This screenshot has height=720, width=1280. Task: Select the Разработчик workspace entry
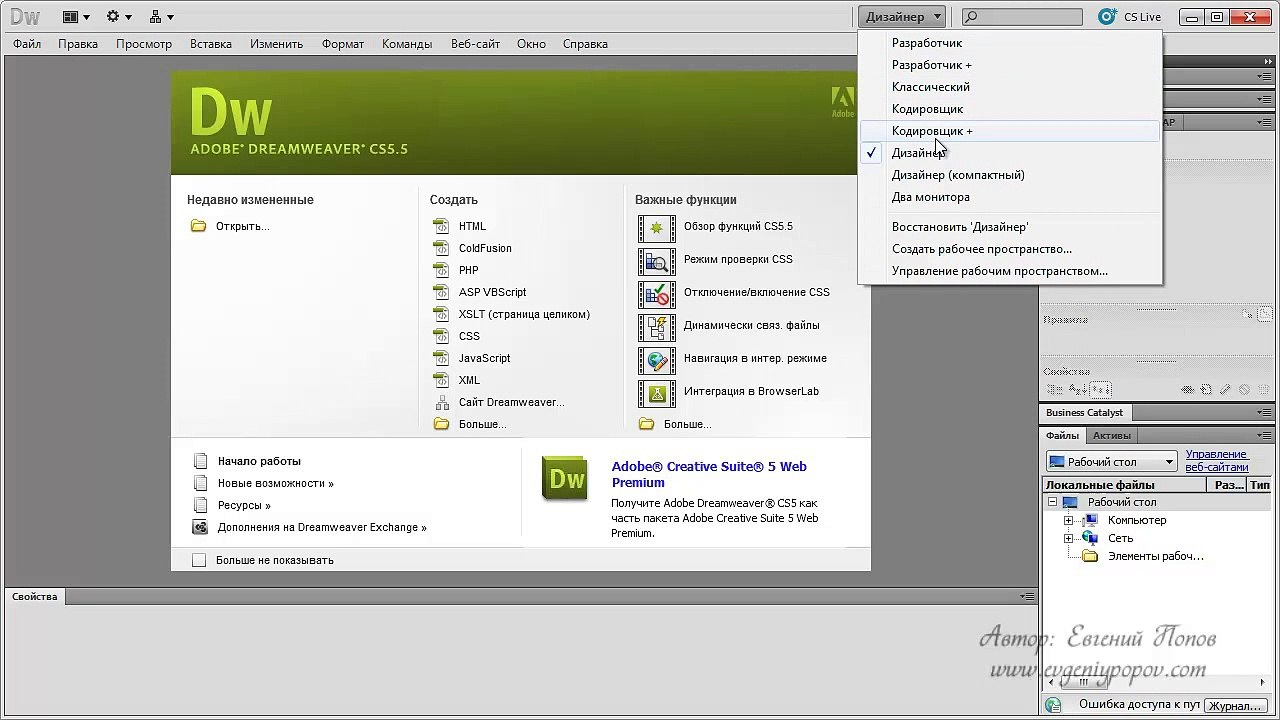pyautogui.click(x=1010, y=43)
